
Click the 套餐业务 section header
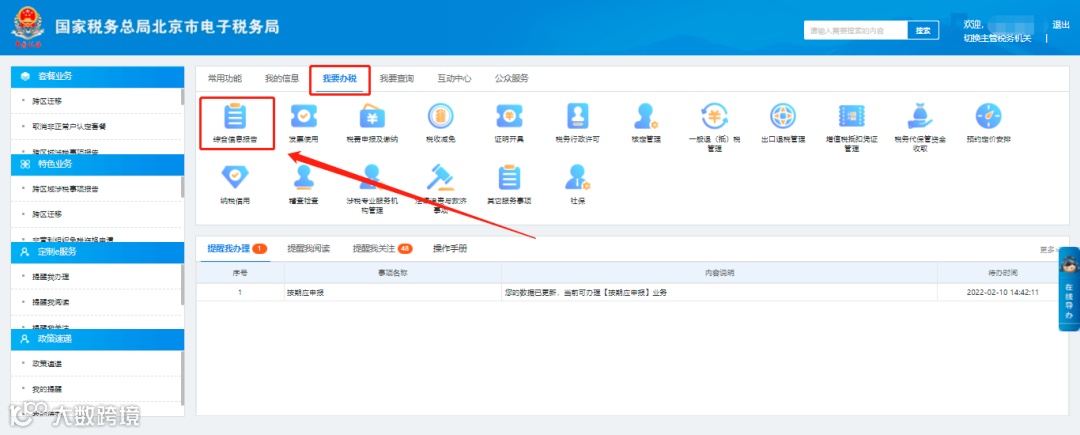coord(98,76)
